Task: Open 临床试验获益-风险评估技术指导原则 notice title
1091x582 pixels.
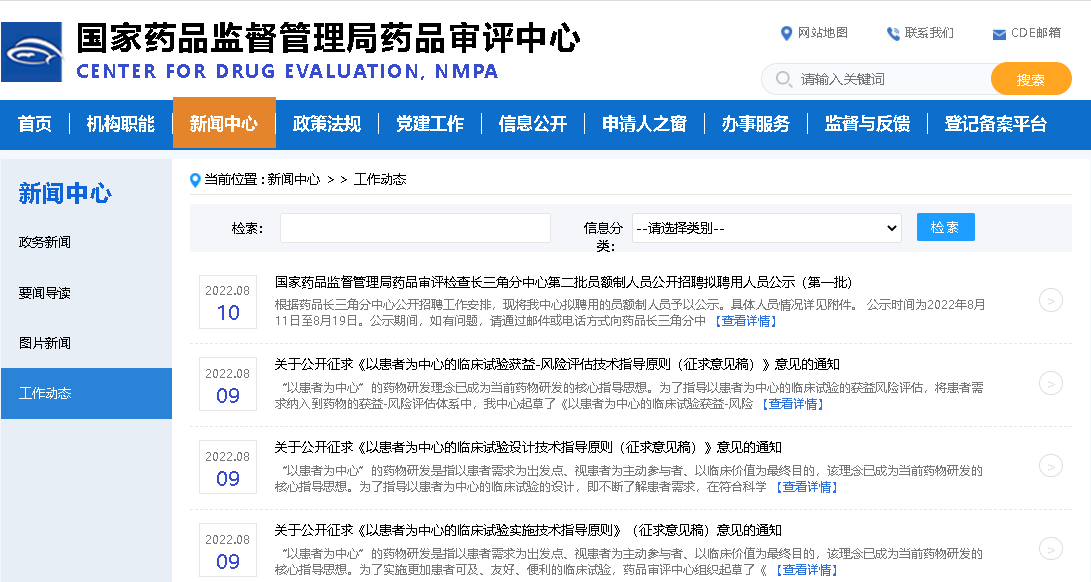Action: 557,365
